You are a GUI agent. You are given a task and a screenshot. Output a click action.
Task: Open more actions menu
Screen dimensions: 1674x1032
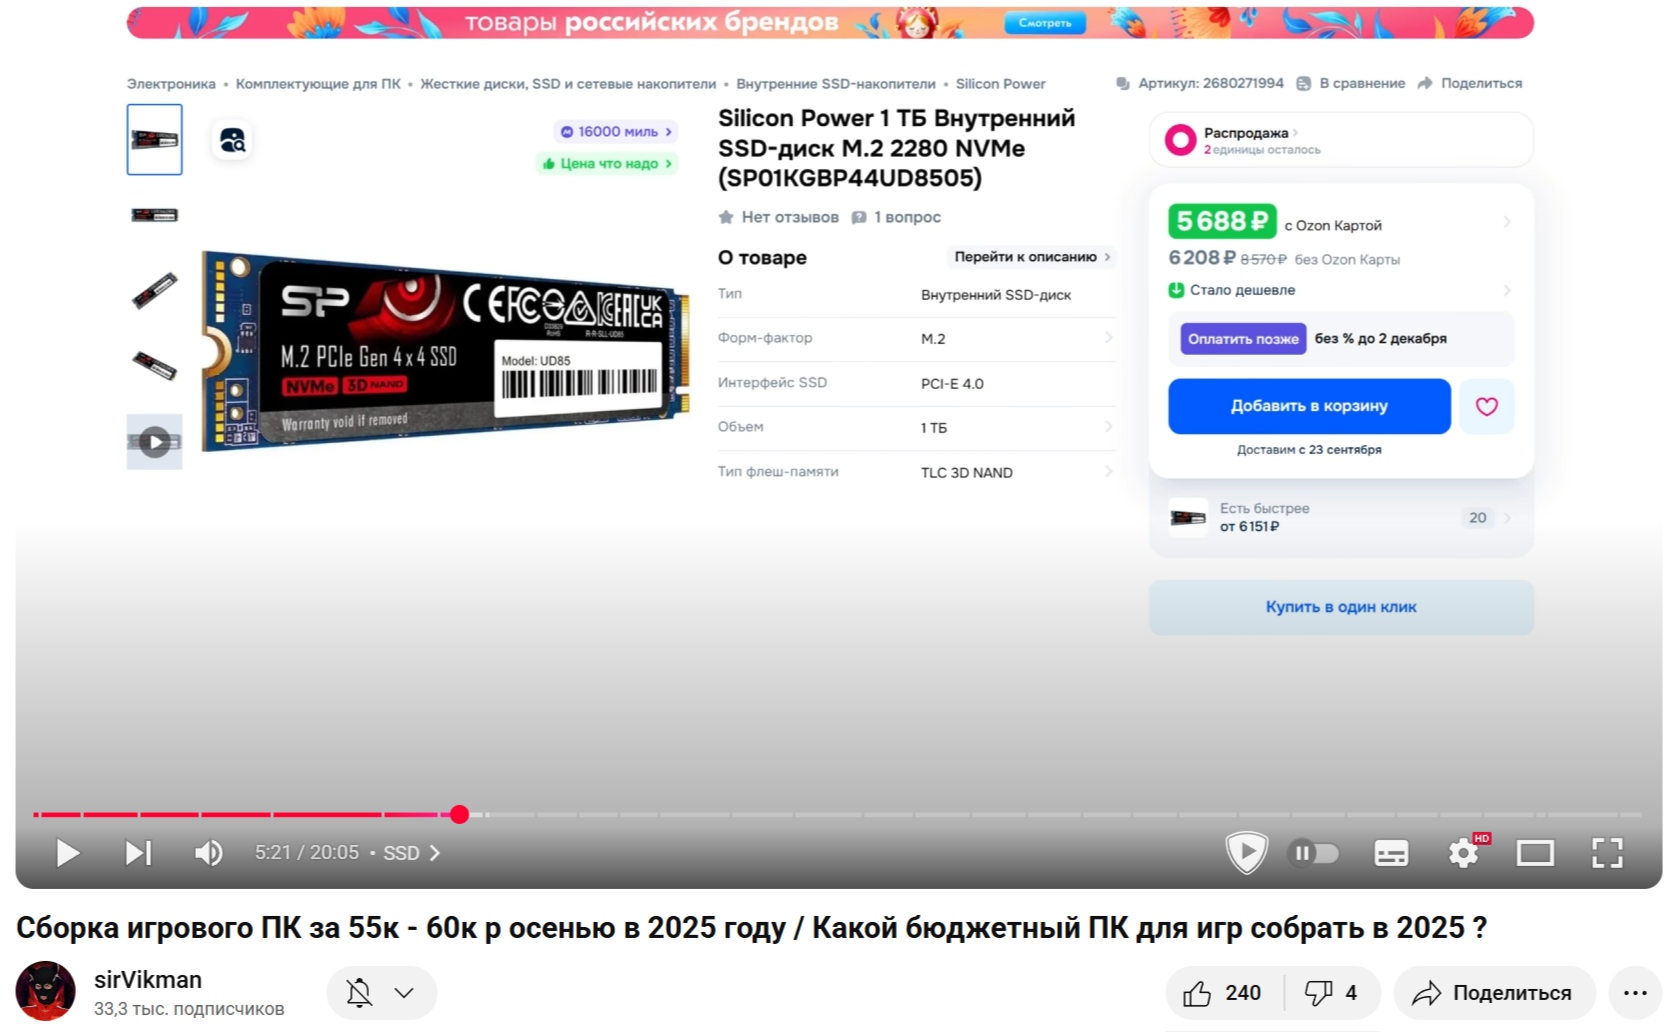[1635, 993]
